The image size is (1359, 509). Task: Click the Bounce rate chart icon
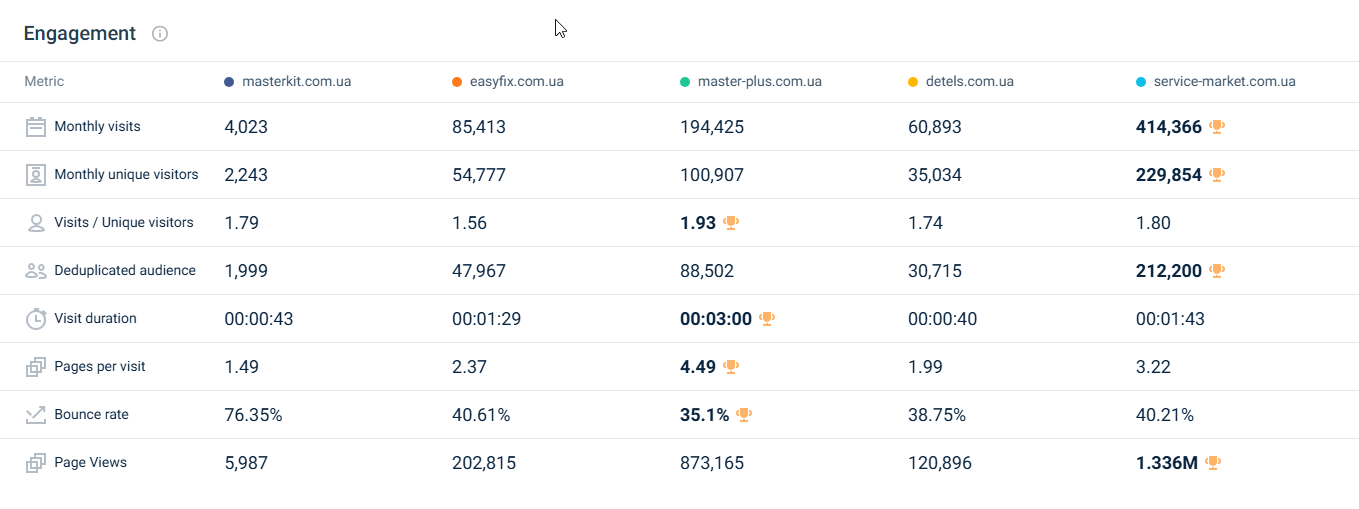36,415
